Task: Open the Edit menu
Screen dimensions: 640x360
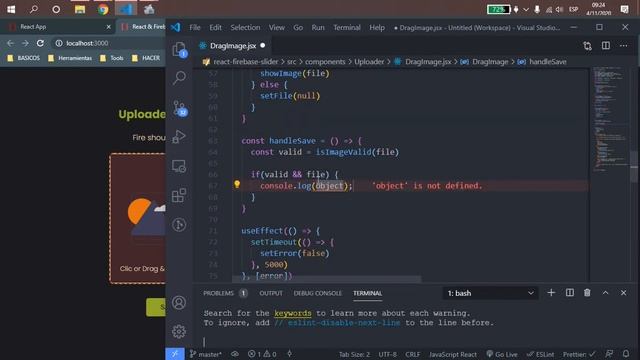Action: click(x=215, y=27)
